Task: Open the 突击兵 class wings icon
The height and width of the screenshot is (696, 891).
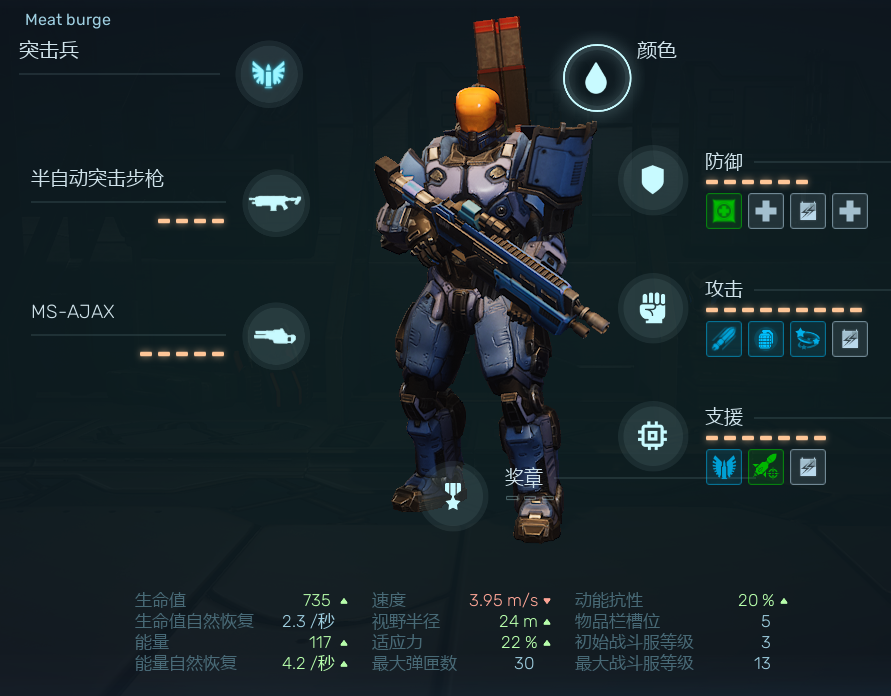Action: pos(269,74)
